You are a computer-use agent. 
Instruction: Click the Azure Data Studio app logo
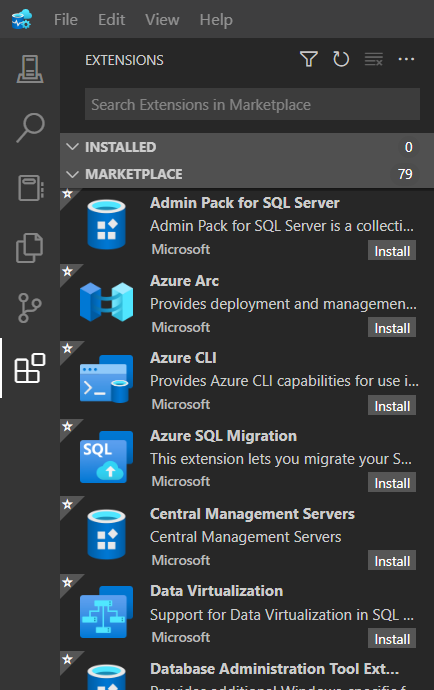point(22,19)
